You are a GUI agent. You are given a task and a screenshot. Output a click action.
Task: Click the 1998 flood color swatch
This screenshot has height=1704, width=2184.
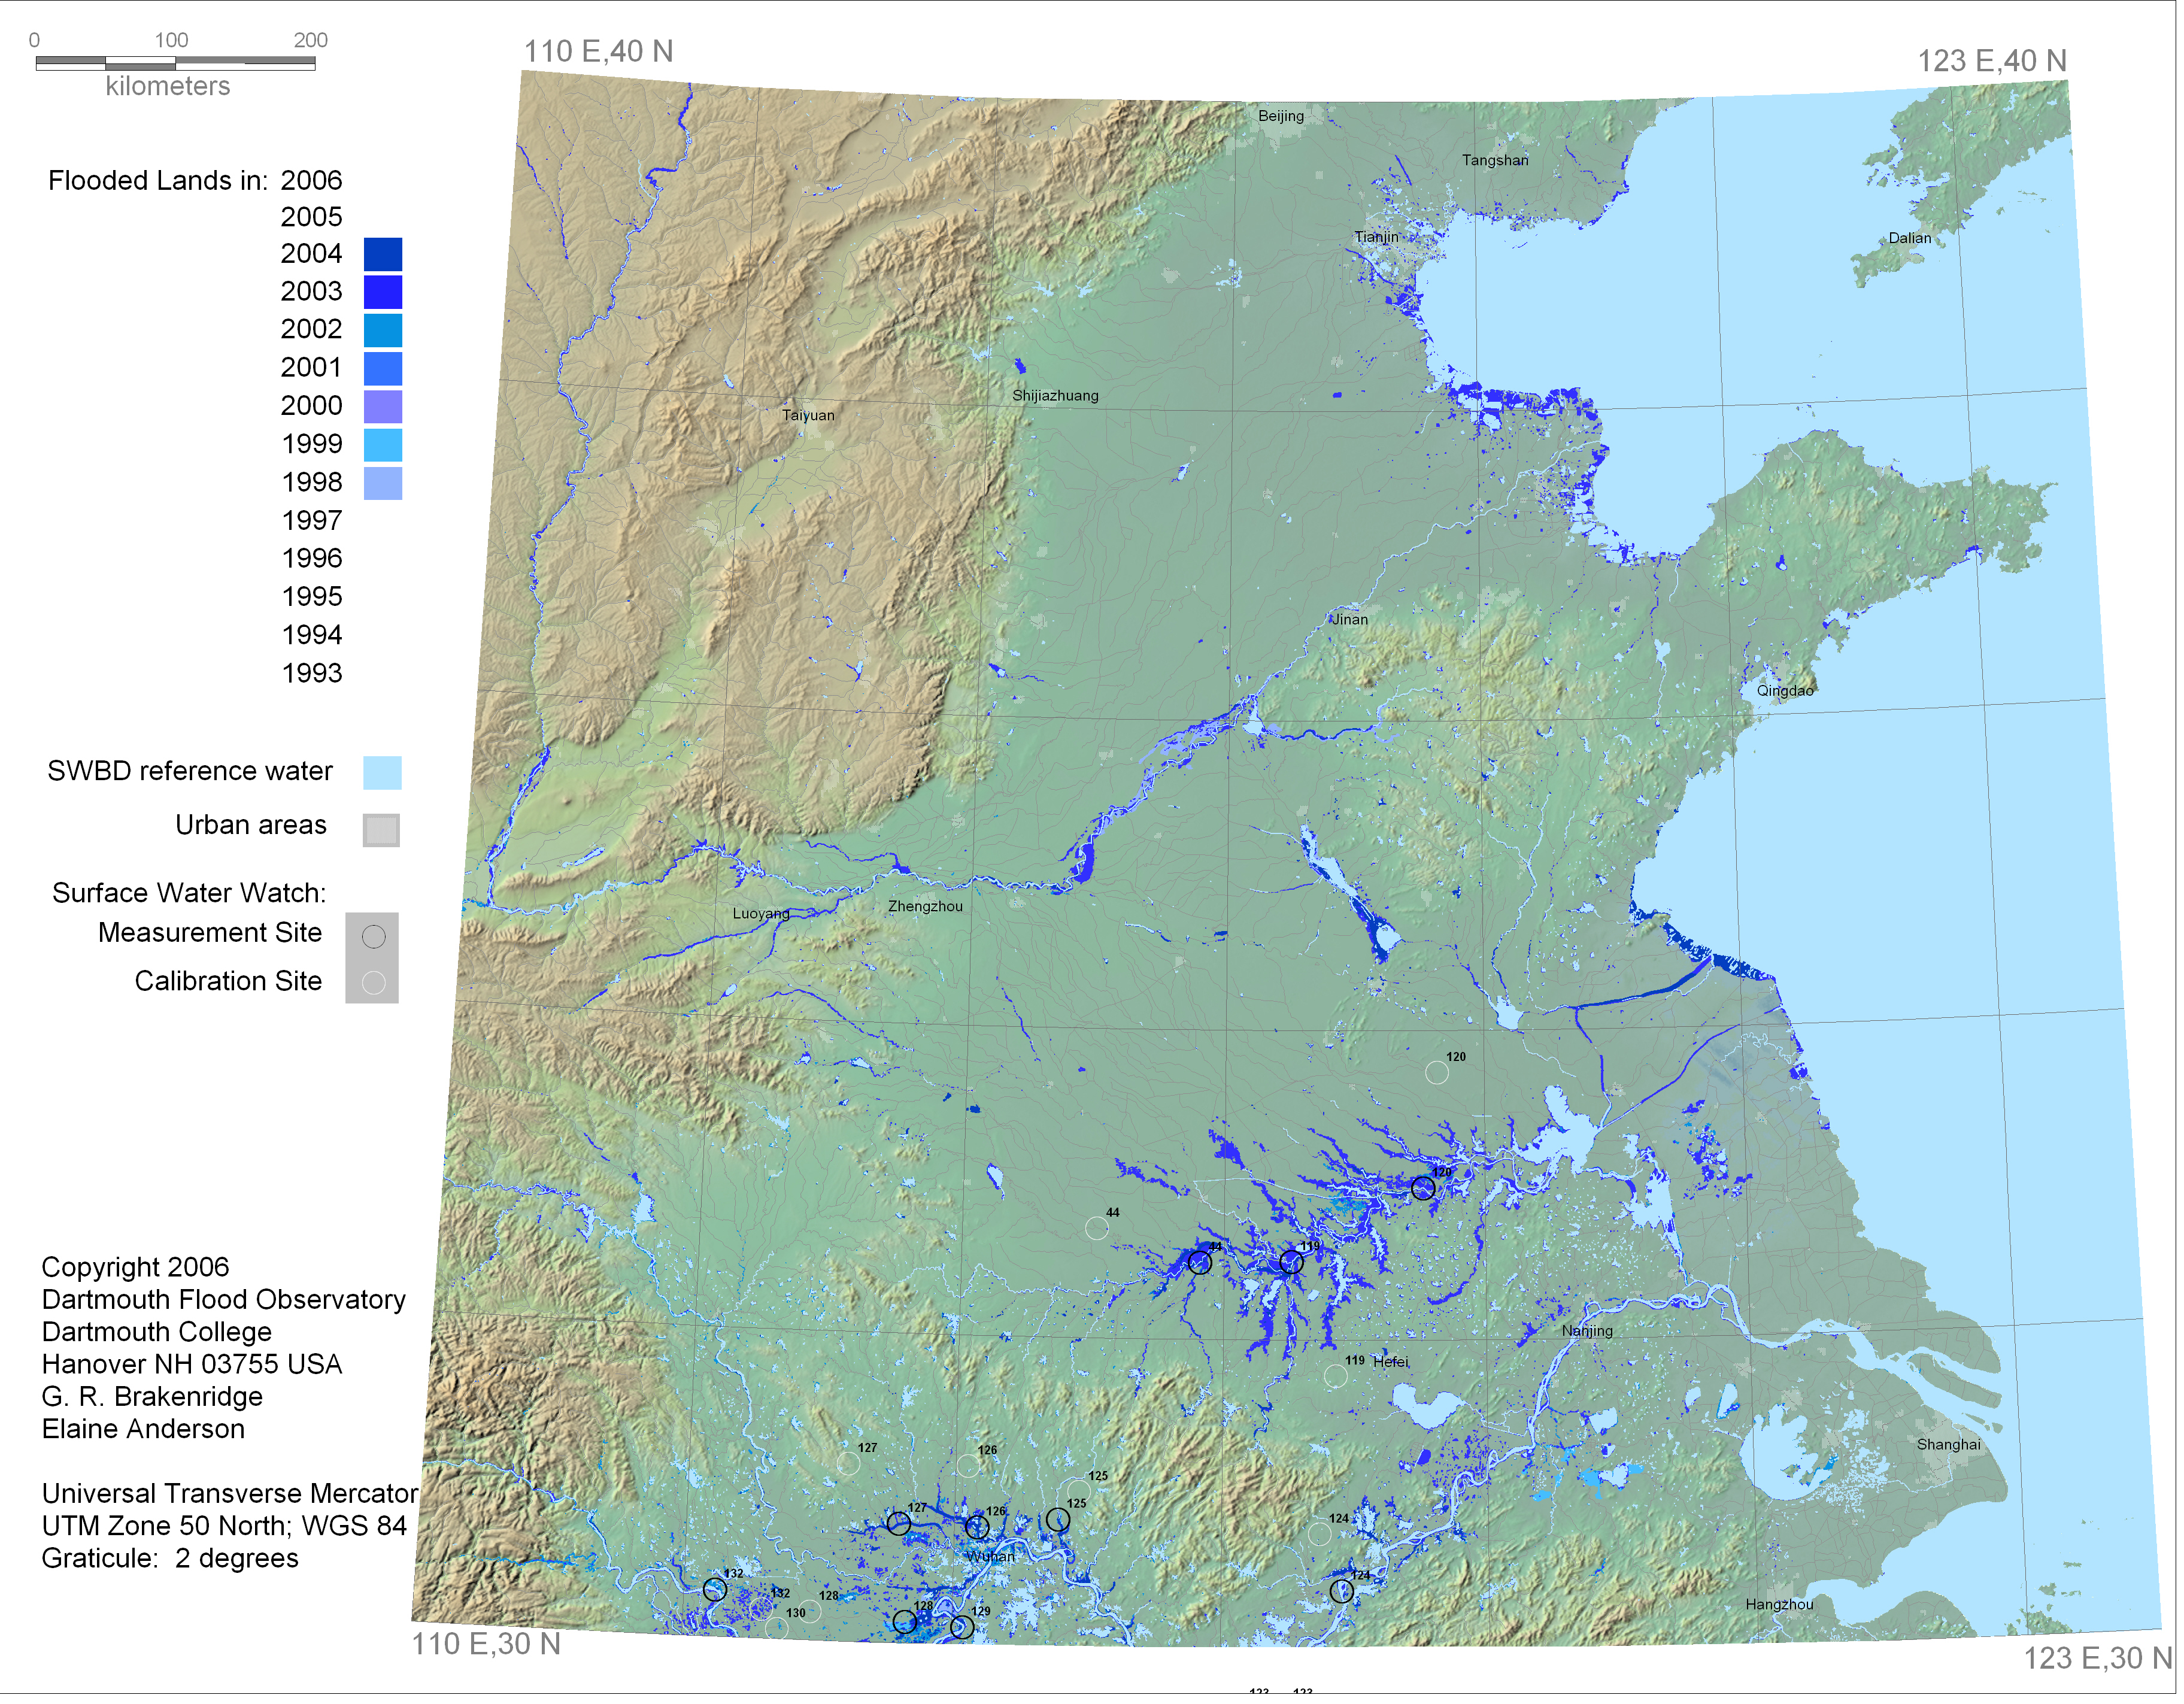pos(382,483)
